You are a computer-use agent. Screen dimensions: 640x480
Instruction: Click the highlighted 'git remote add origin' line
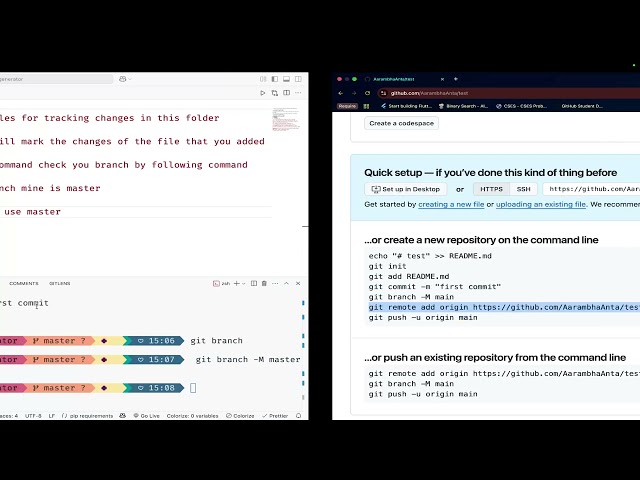tap(504, 307)
